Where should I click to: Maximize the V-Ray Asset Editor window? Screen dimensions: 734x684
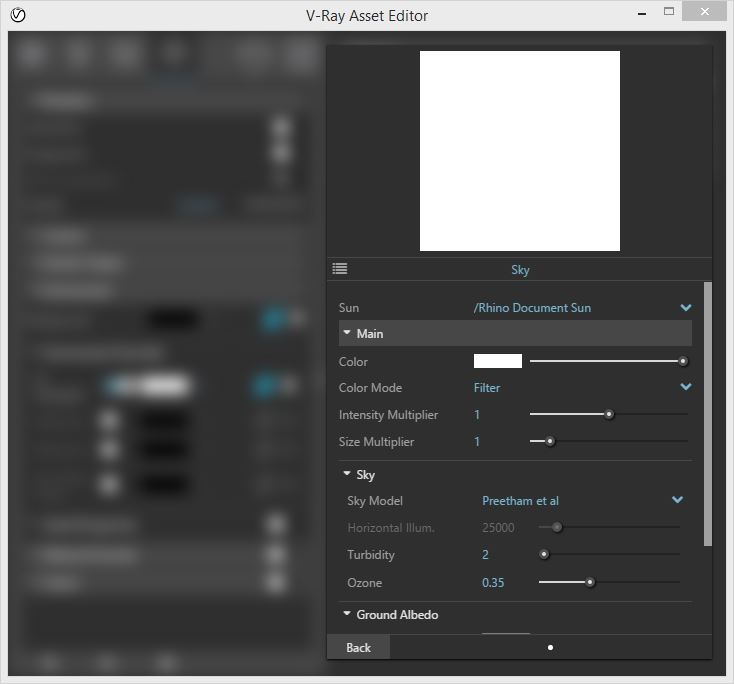click(669, 11)
